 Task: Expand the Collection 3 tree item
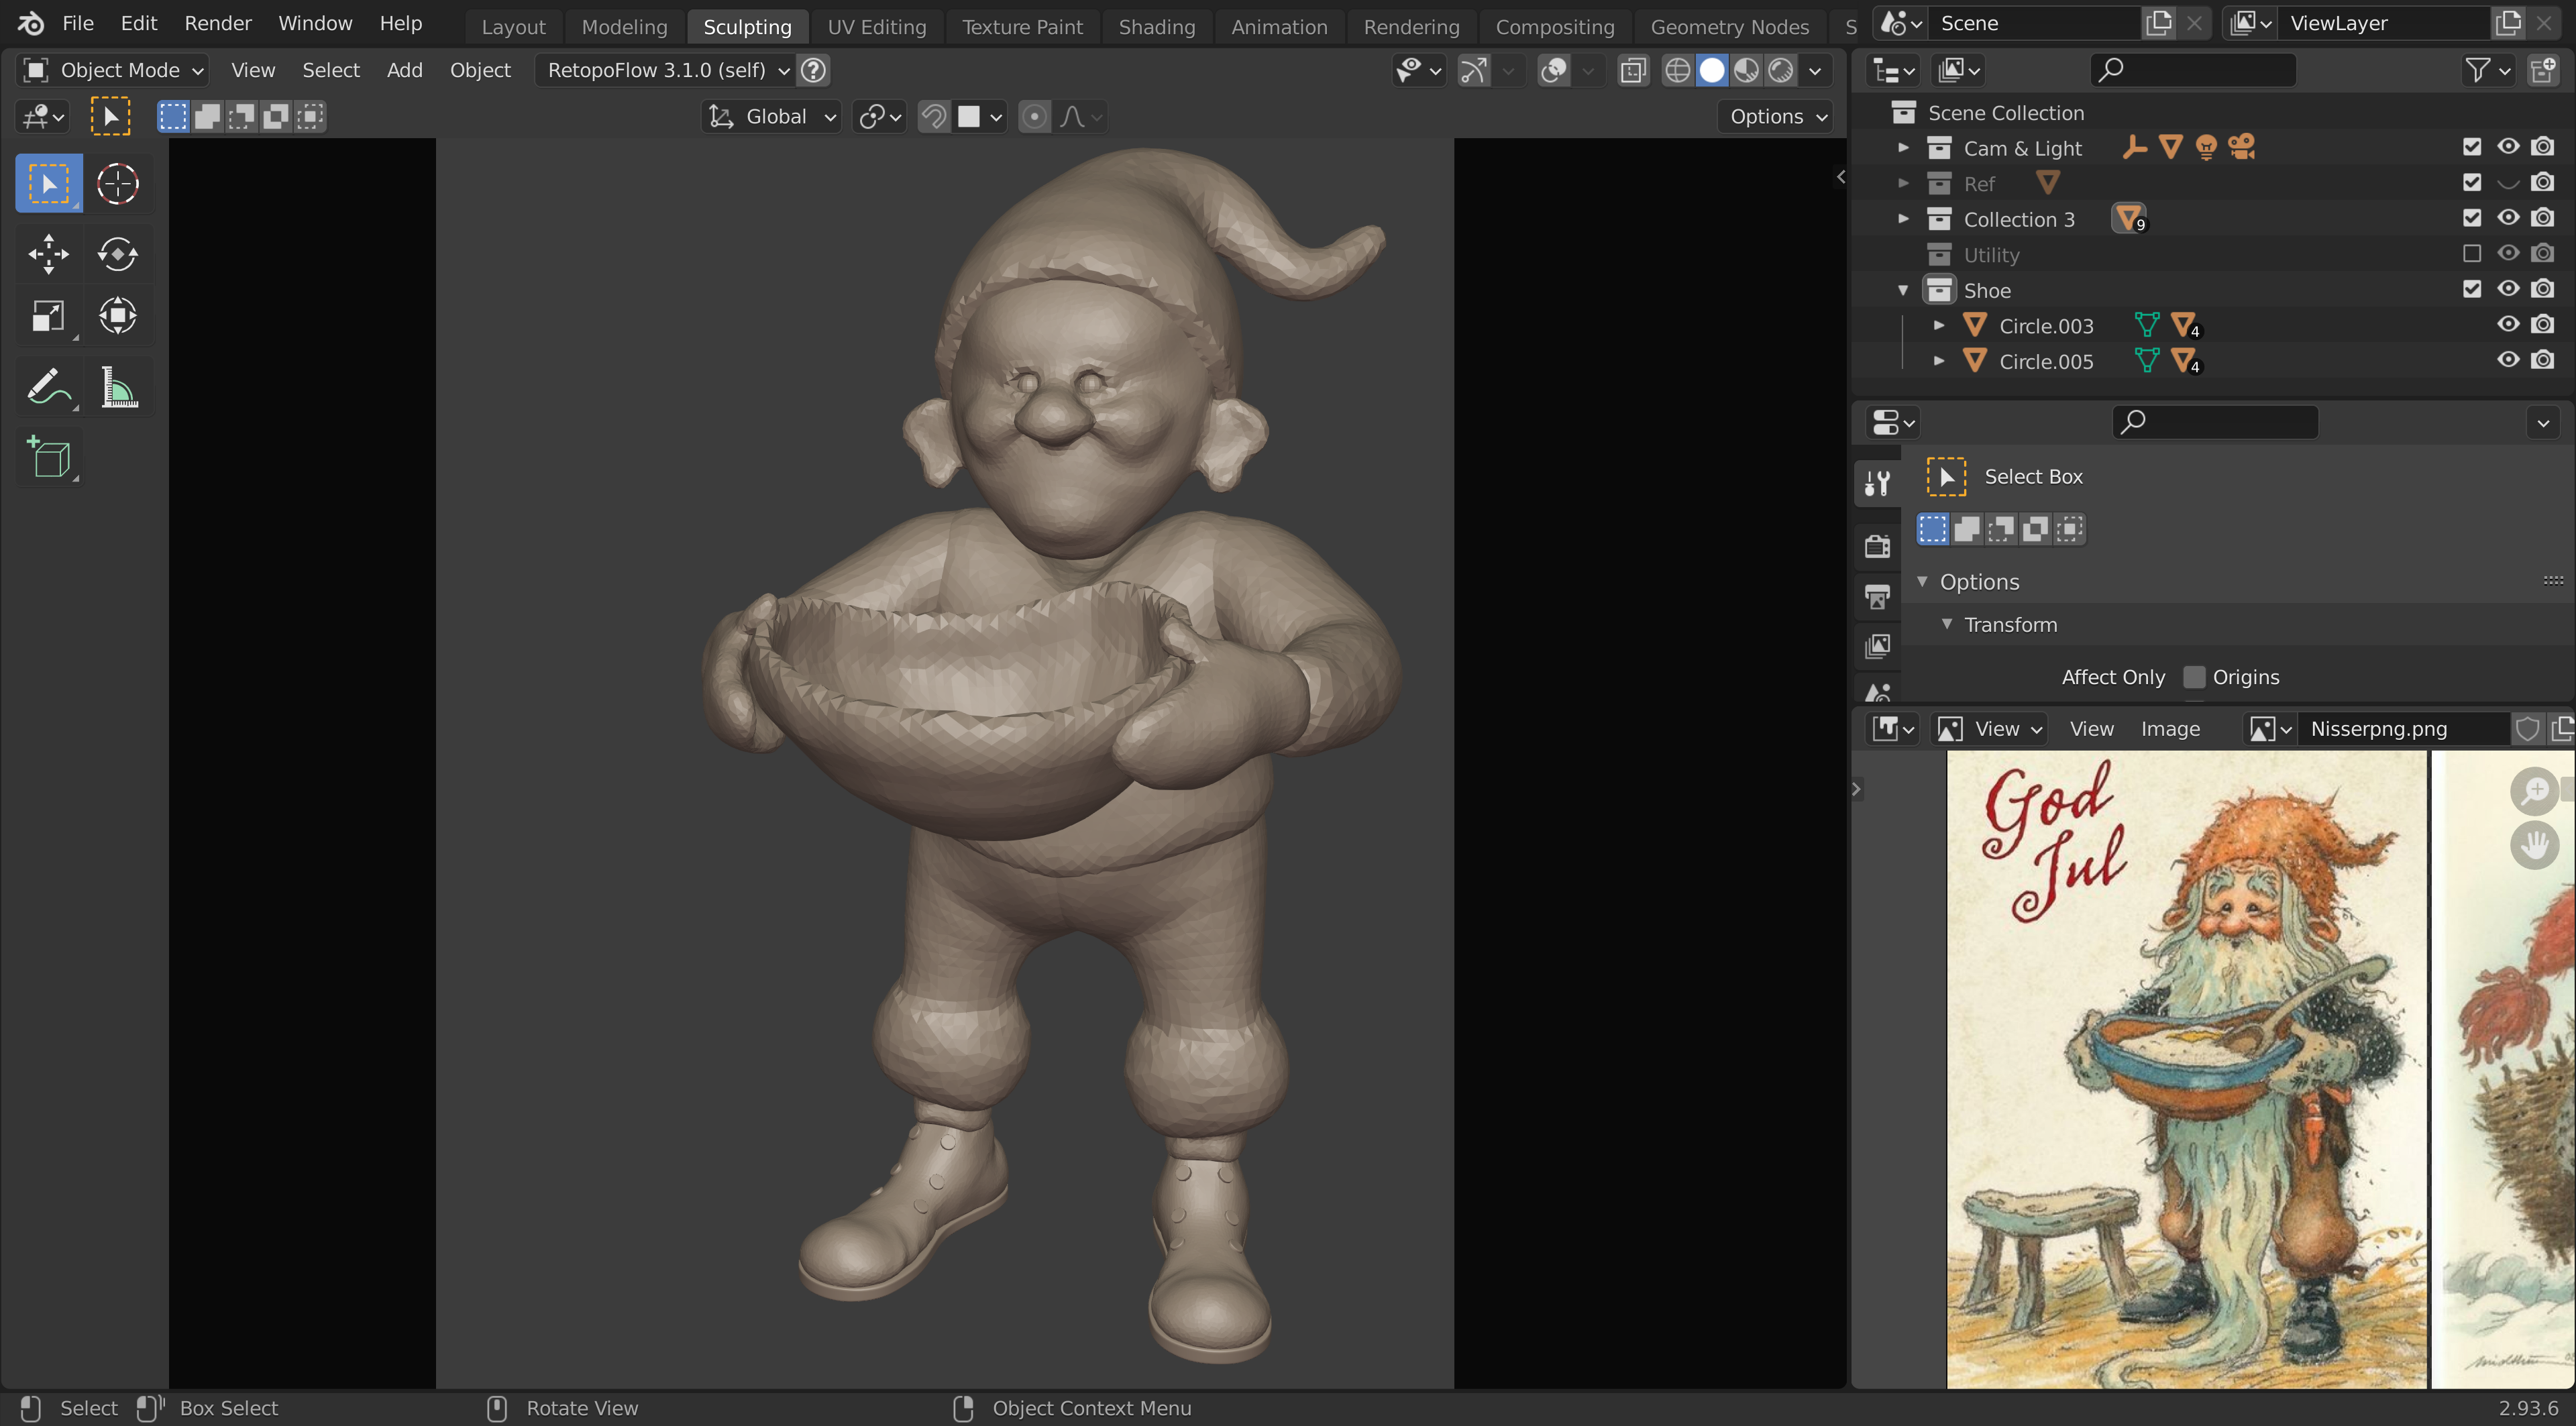(1903, 219)
